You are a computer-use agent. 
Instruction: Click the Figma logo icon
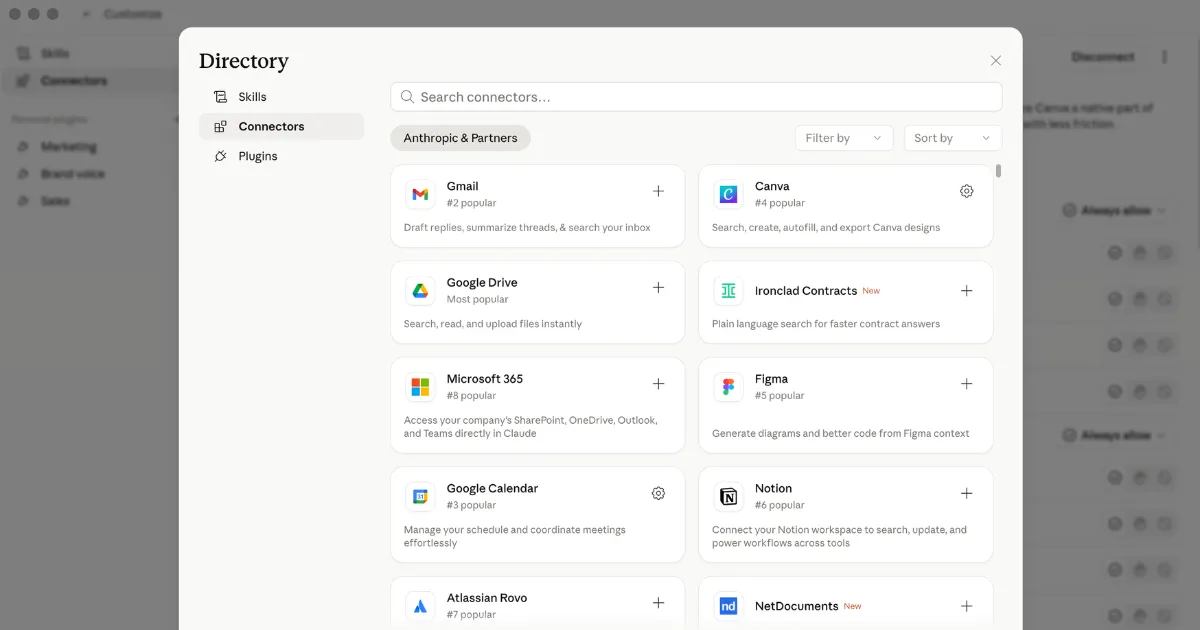[728, 387]
